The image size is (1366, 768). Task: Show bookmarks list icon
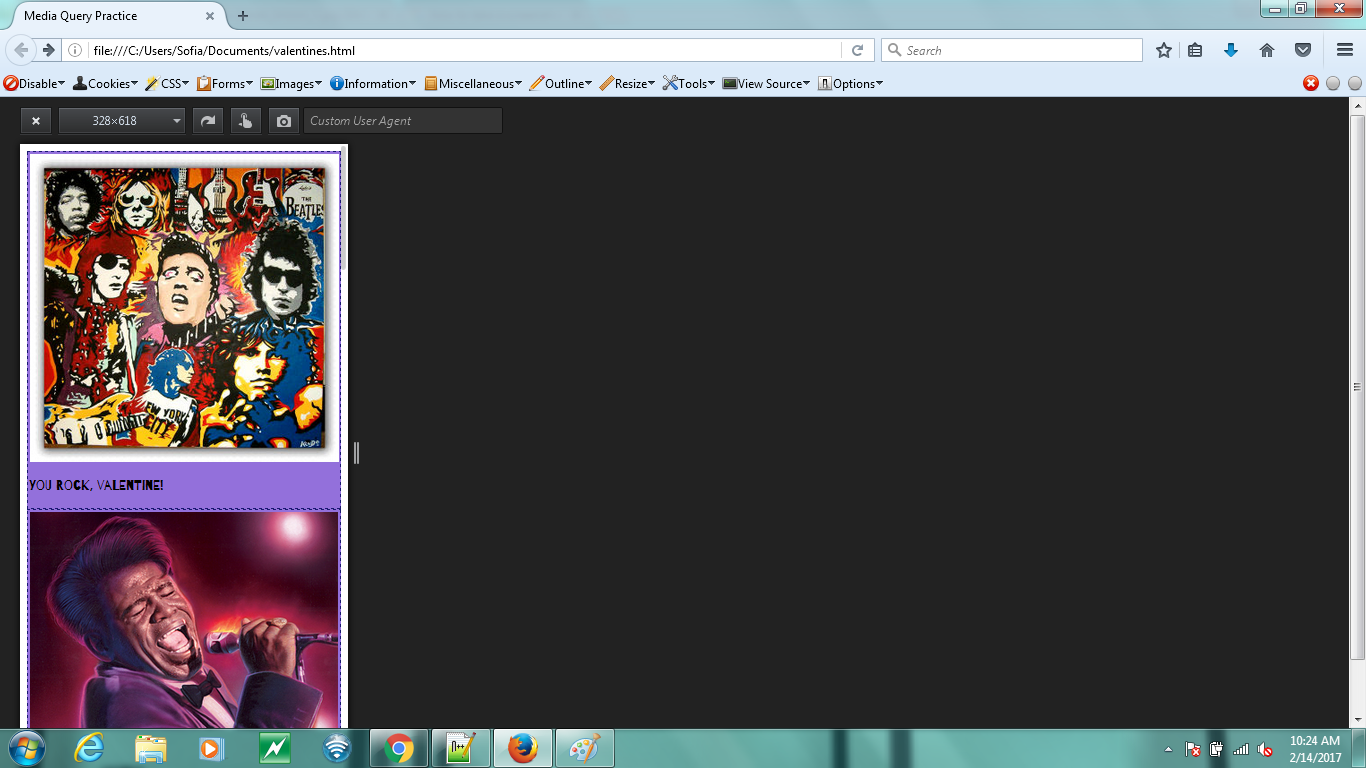1195,50
